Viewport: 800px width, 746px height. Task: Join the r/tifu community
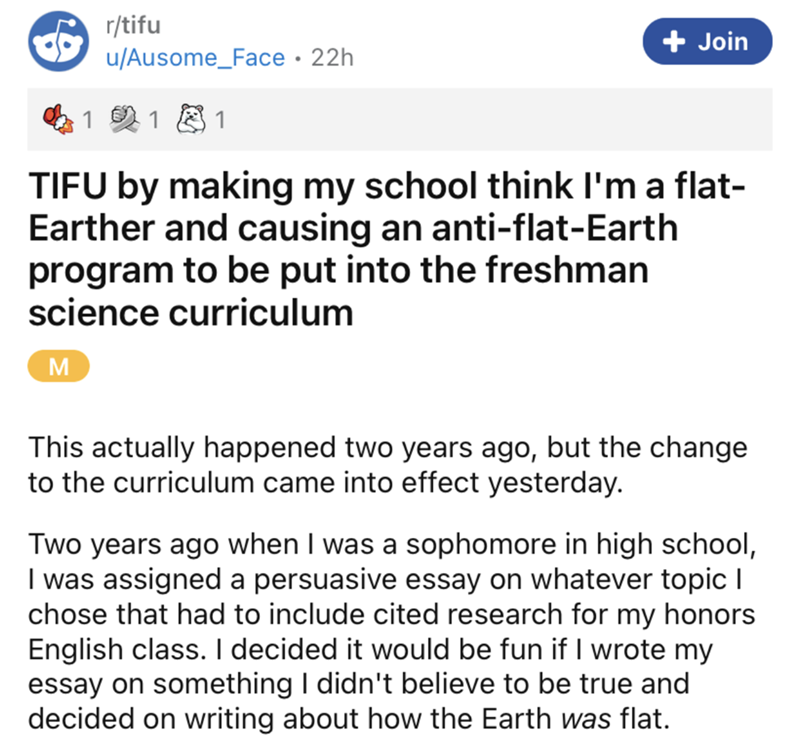[x=707, y=41]
